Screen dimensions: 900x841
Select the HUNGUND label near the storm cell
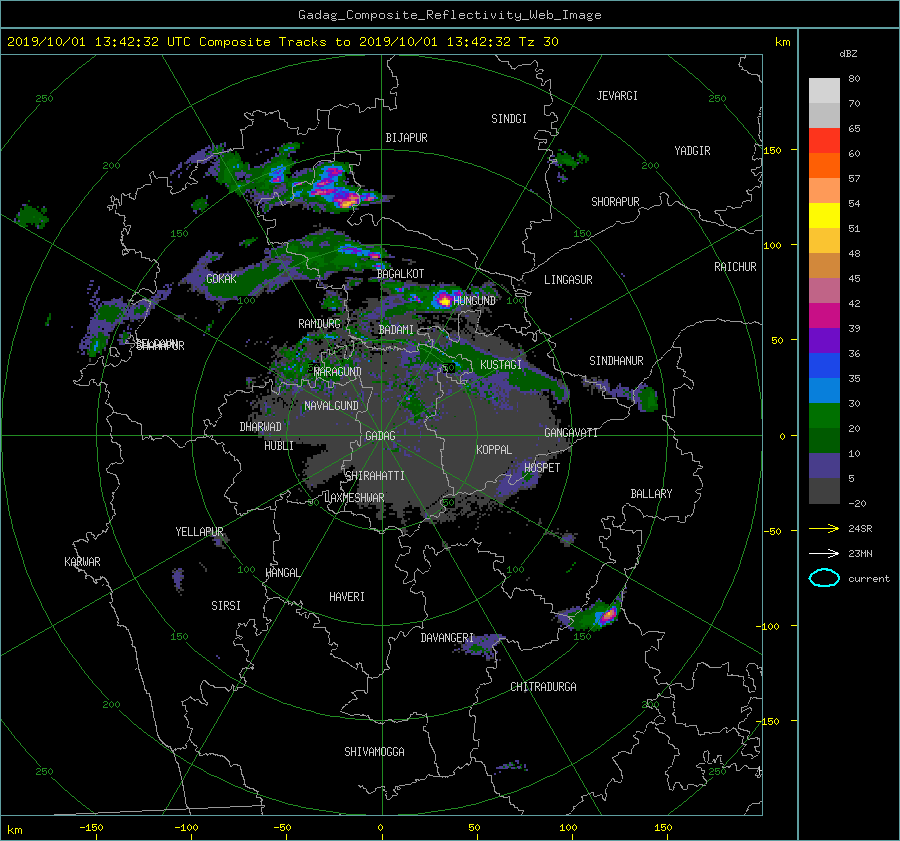(474, 300)
